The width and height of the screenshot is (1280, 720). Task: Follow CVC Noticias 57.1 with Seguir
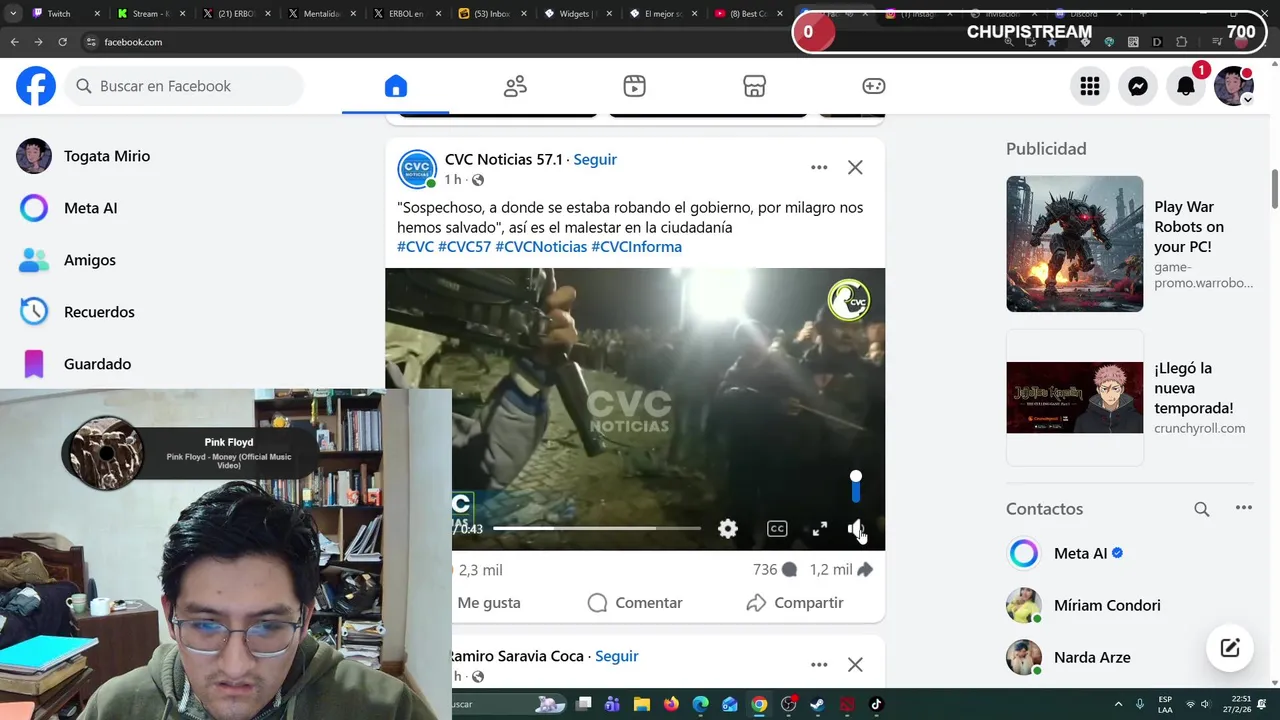(595, 159)
